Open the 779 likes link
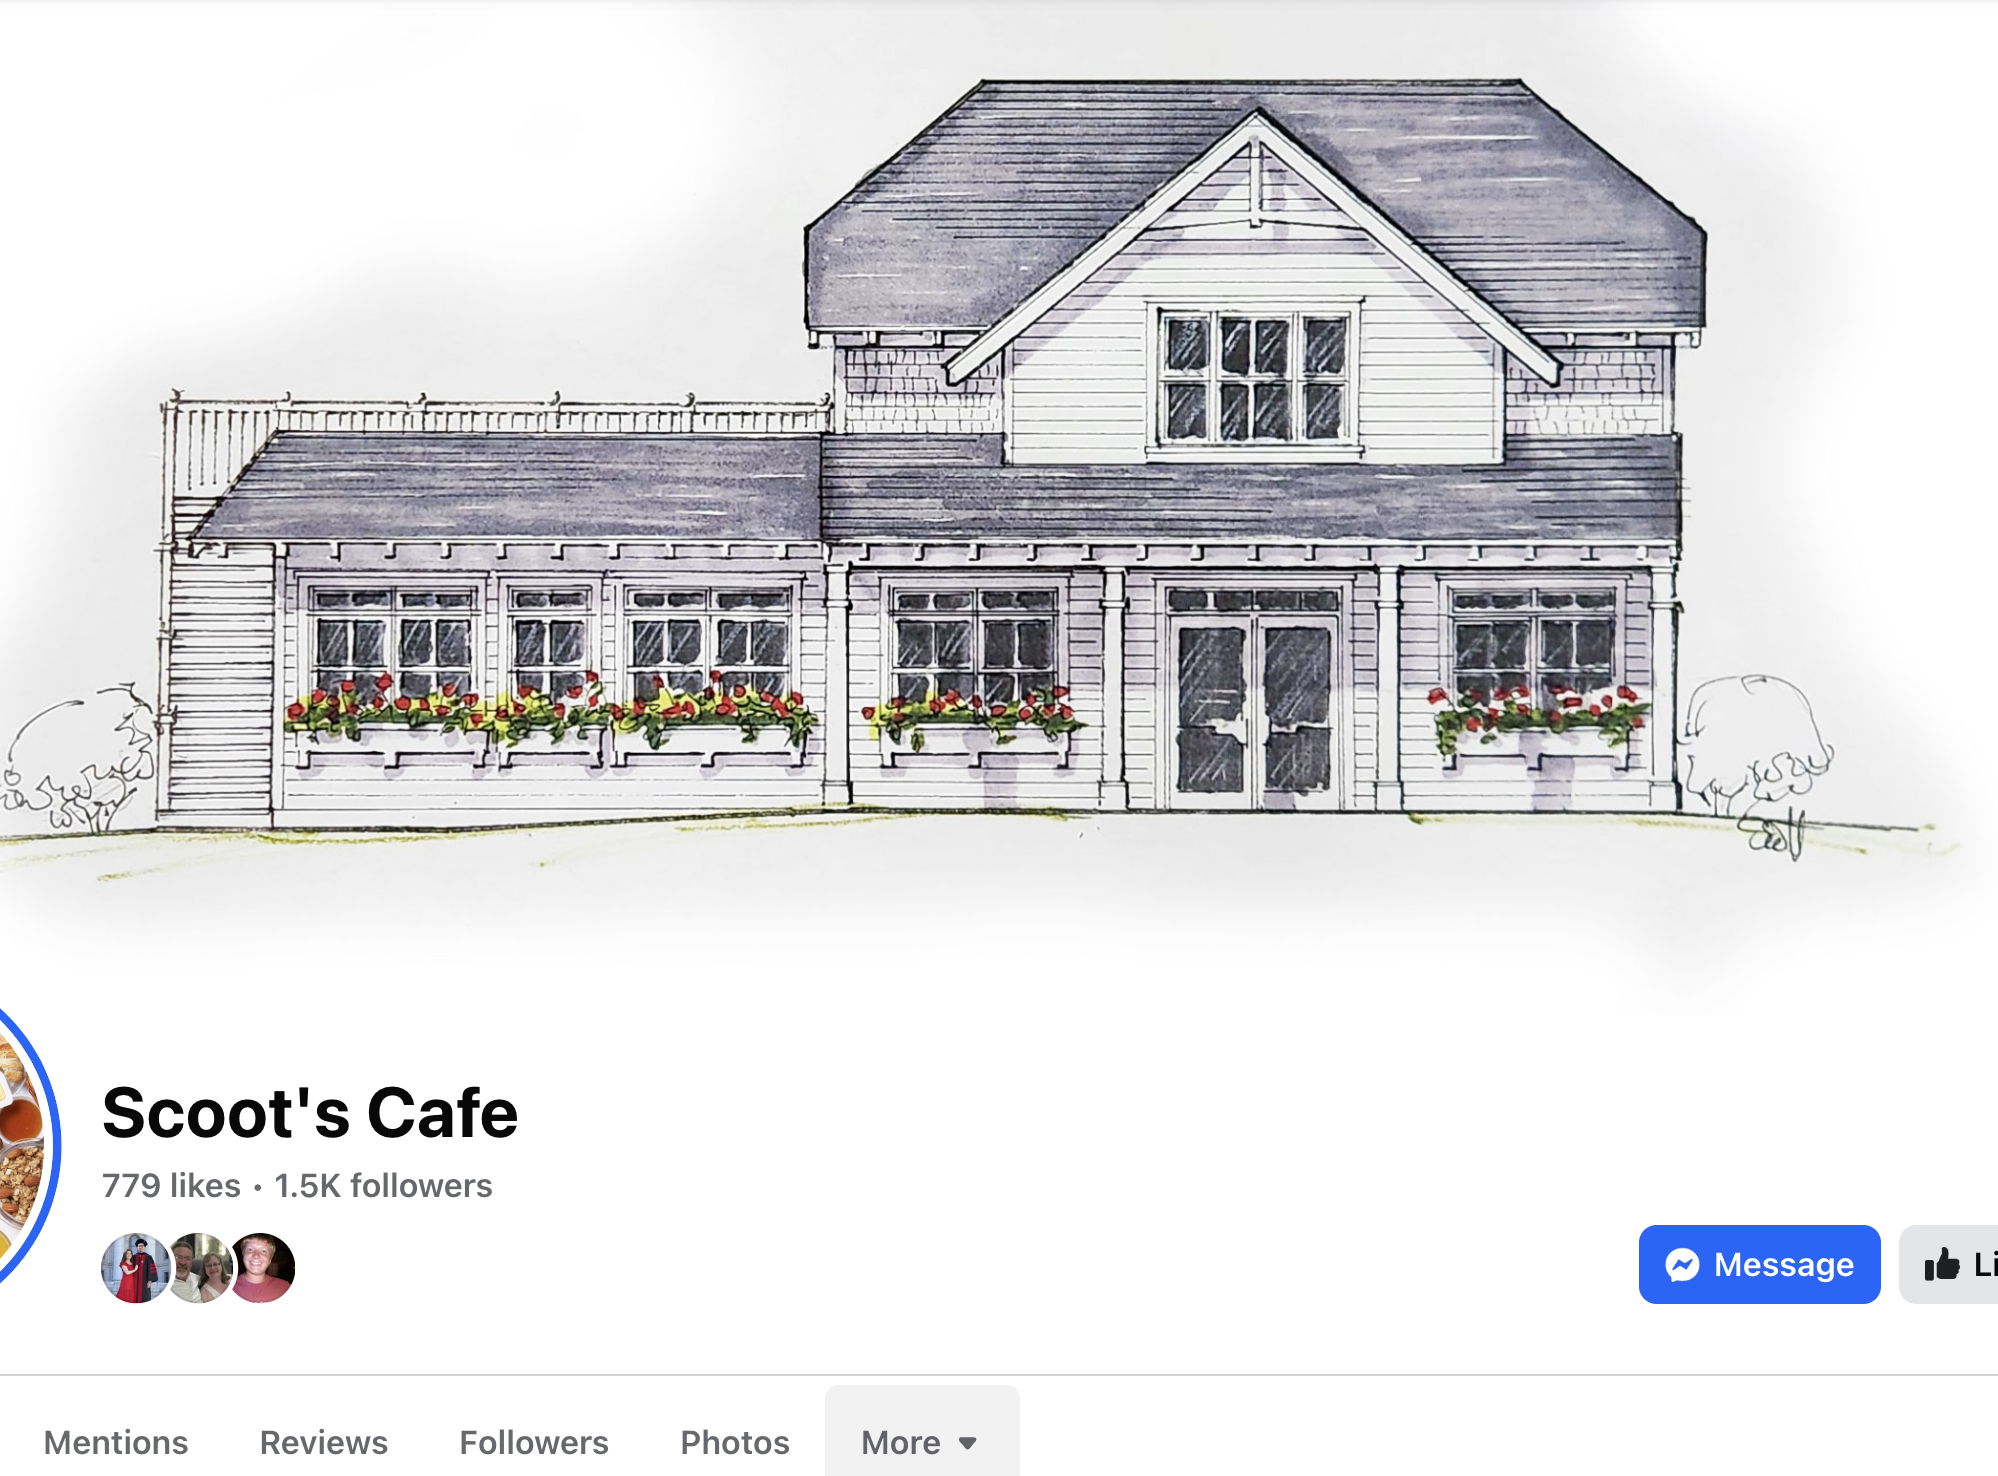Viewport: 1998px width, 1476px height. [x=171, y=1186]
